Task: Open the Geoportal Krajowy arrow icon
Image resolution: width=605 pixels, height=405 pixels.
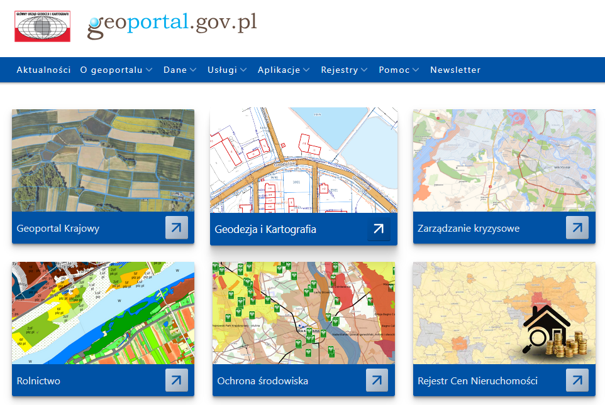Action: (177, 228)
